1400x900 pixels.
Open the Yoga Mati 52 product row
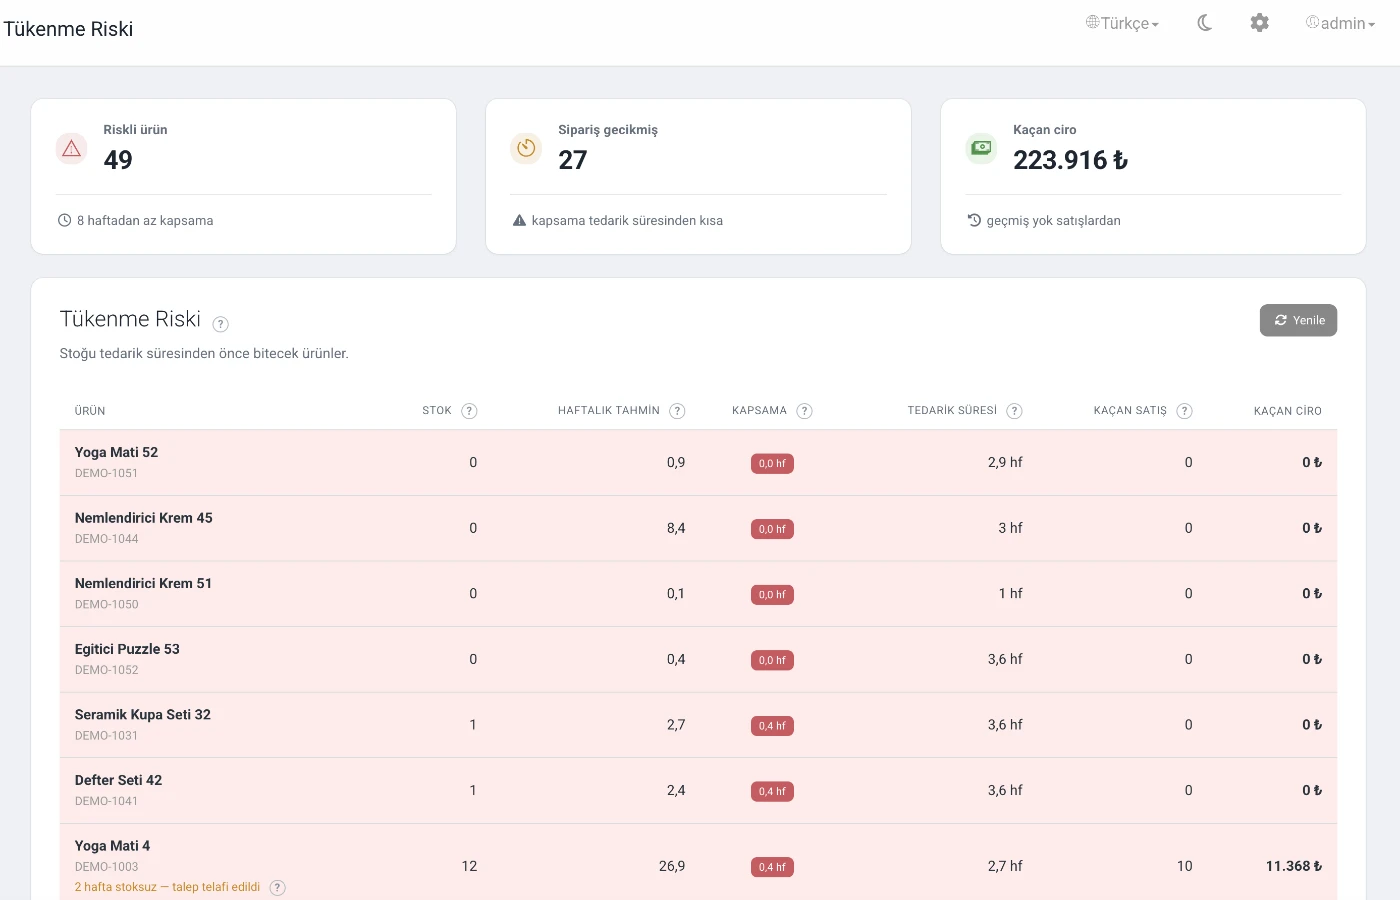click(698, 462)
